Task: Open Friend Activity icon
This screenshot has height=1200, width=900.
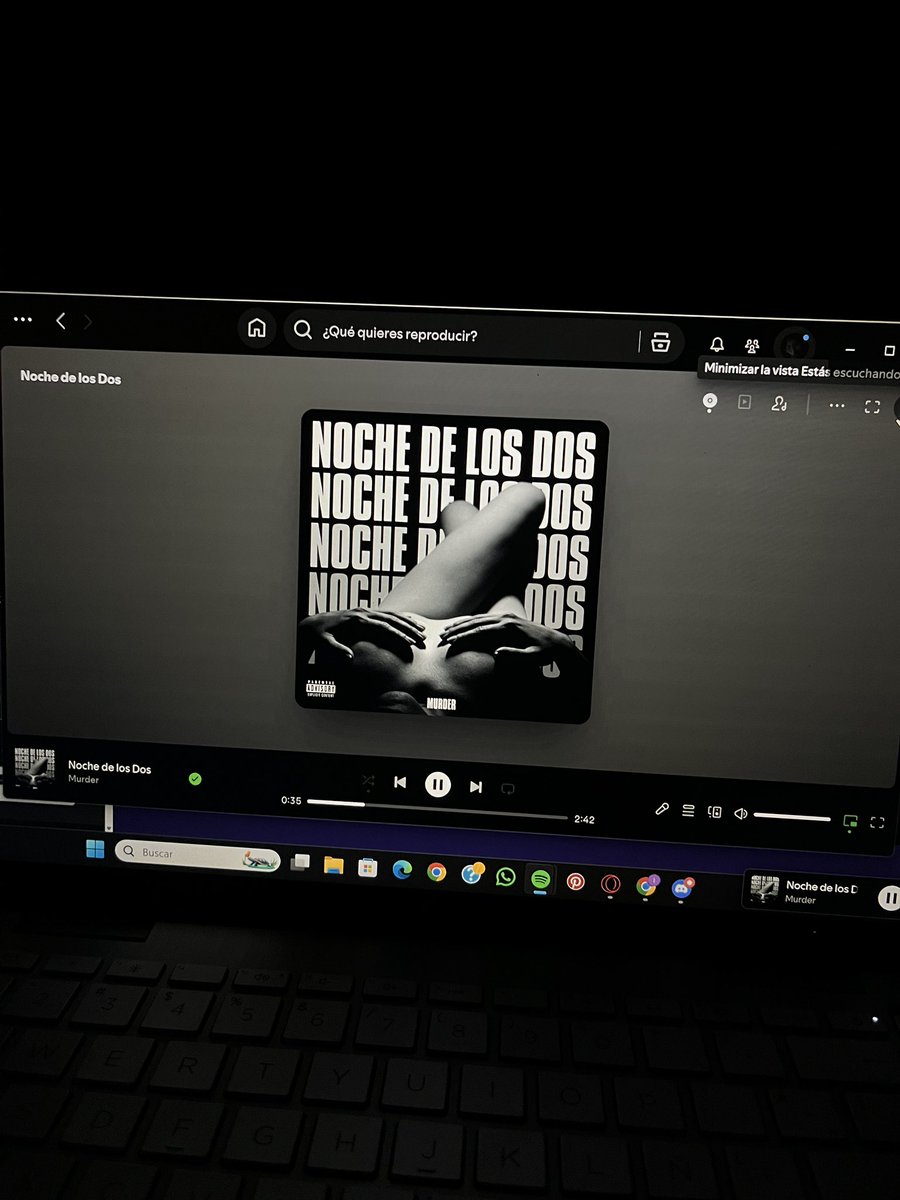Action: [x=752, y=346]
